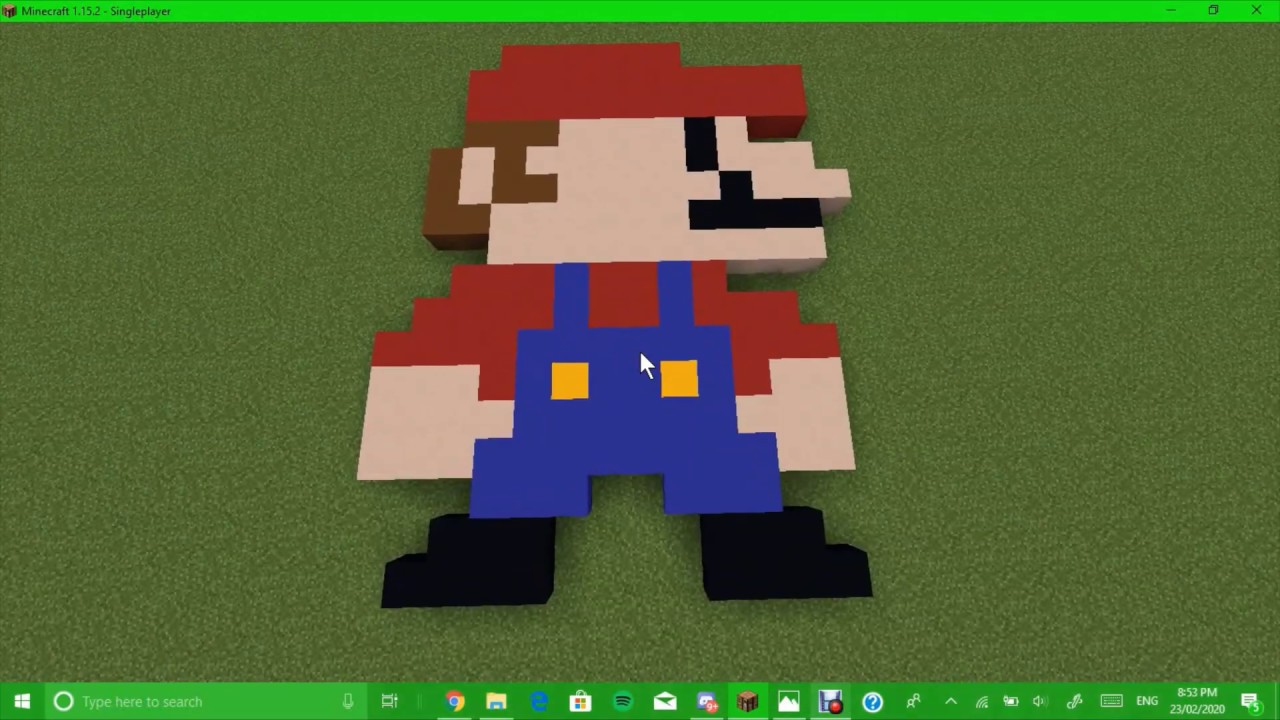Viewport: 1280px width, 720px height.
Task: Open the Mail app from the taskbar
Action: tap(664, 701)
